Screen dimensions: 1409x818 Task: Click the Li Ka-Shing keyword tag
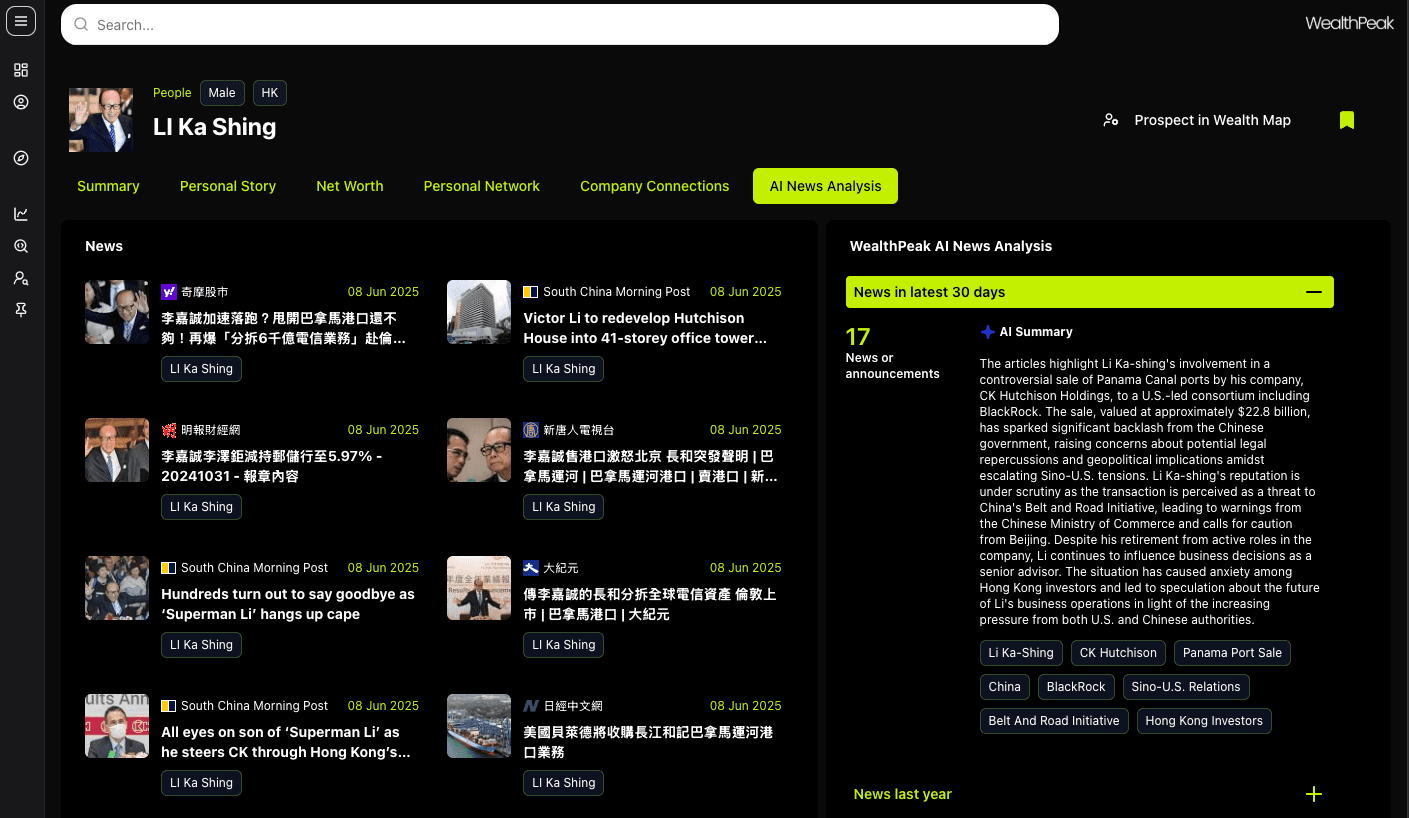(x=1021, y=653)
